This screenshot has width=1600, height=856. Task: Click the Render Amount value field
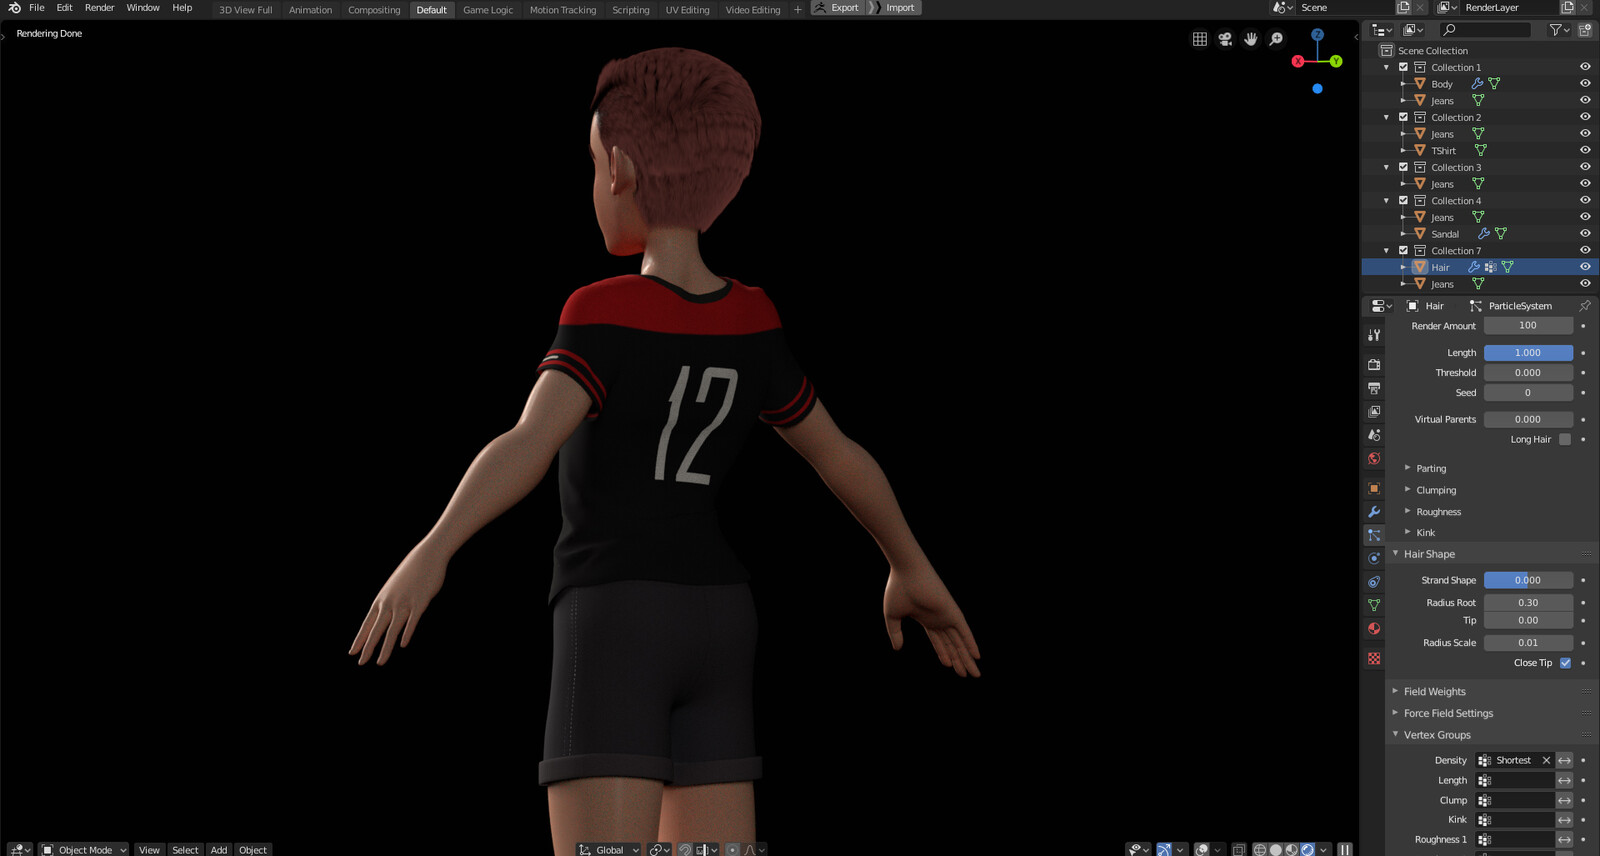(1528, 326)
